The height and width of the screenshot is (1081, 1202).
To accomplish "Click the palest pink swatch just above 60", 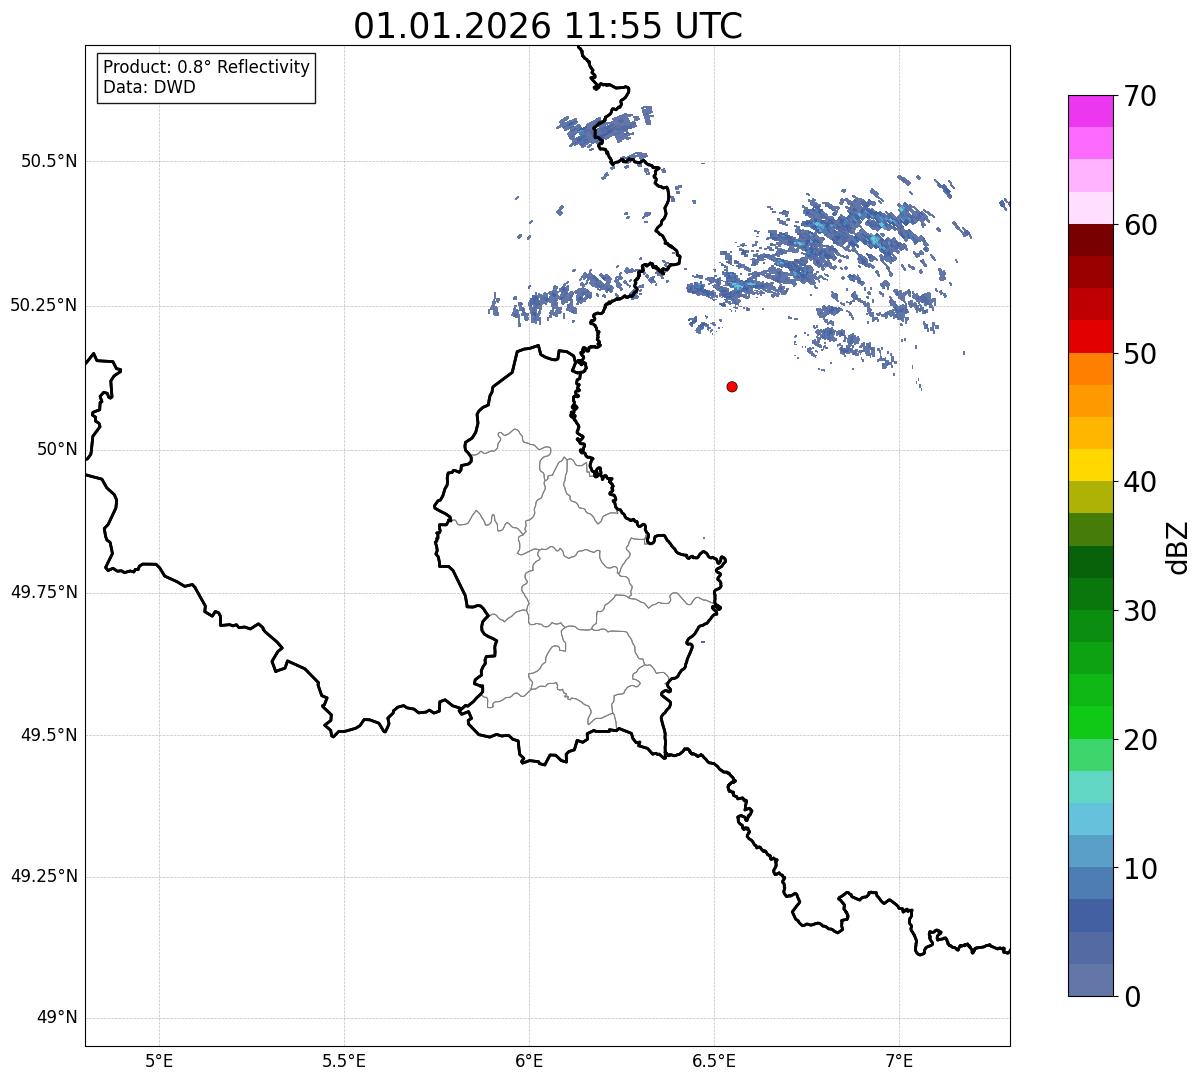I will coord(1090,208).
